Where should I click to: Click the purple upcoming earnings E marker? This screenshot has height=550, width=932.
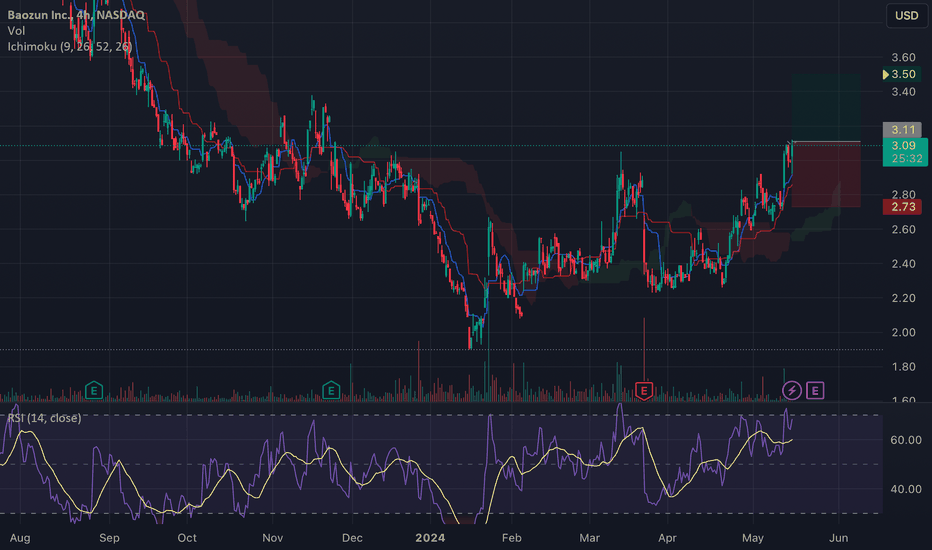click(815, 391)
